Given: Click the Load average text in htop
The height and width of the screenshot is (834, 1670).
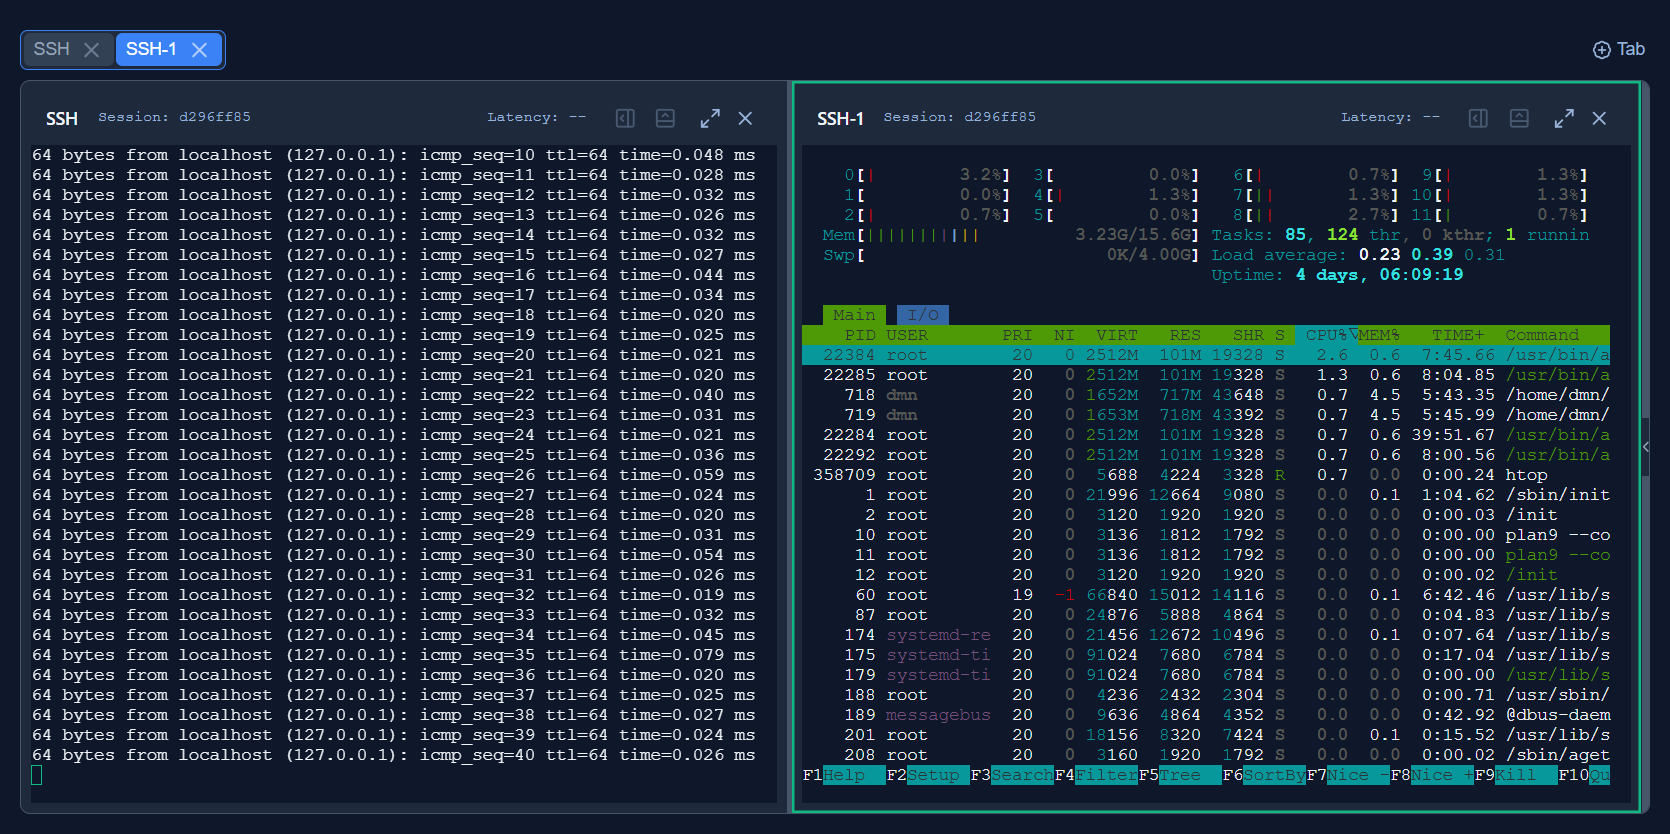Looking at the screenshot, I should pos(1358,255).
